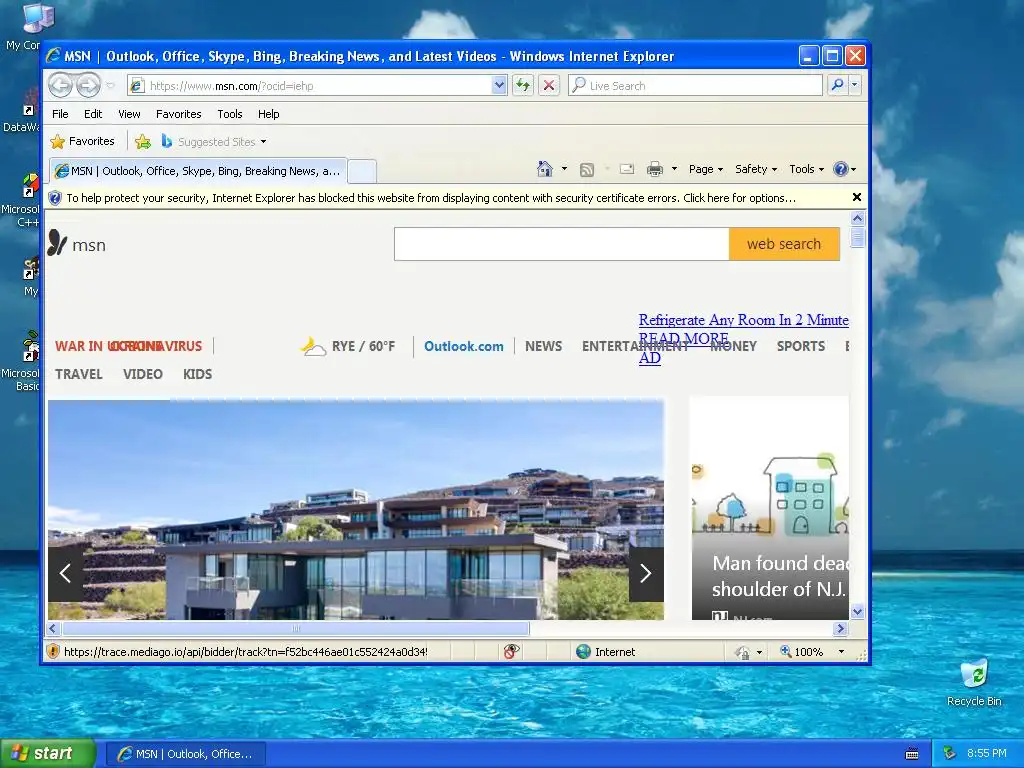This screenshot has height=768, width=1024.
Task: Open the Favorites menu in menu bar
Action: 178,114
